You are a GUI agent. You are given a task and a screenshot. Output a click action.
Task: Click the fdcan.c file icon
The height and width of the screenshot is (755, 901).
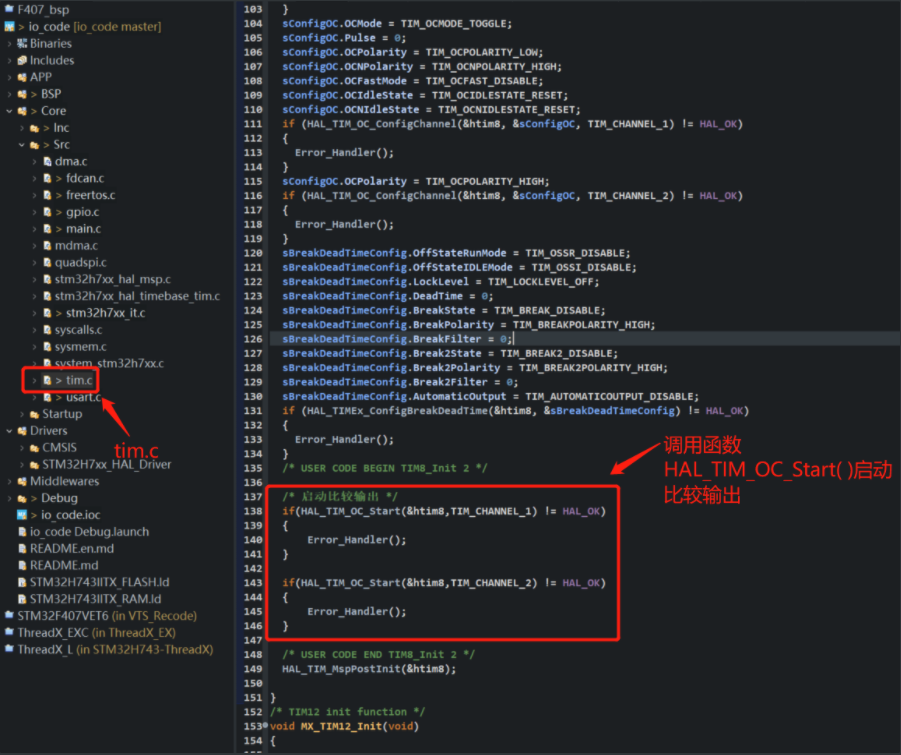47,178
